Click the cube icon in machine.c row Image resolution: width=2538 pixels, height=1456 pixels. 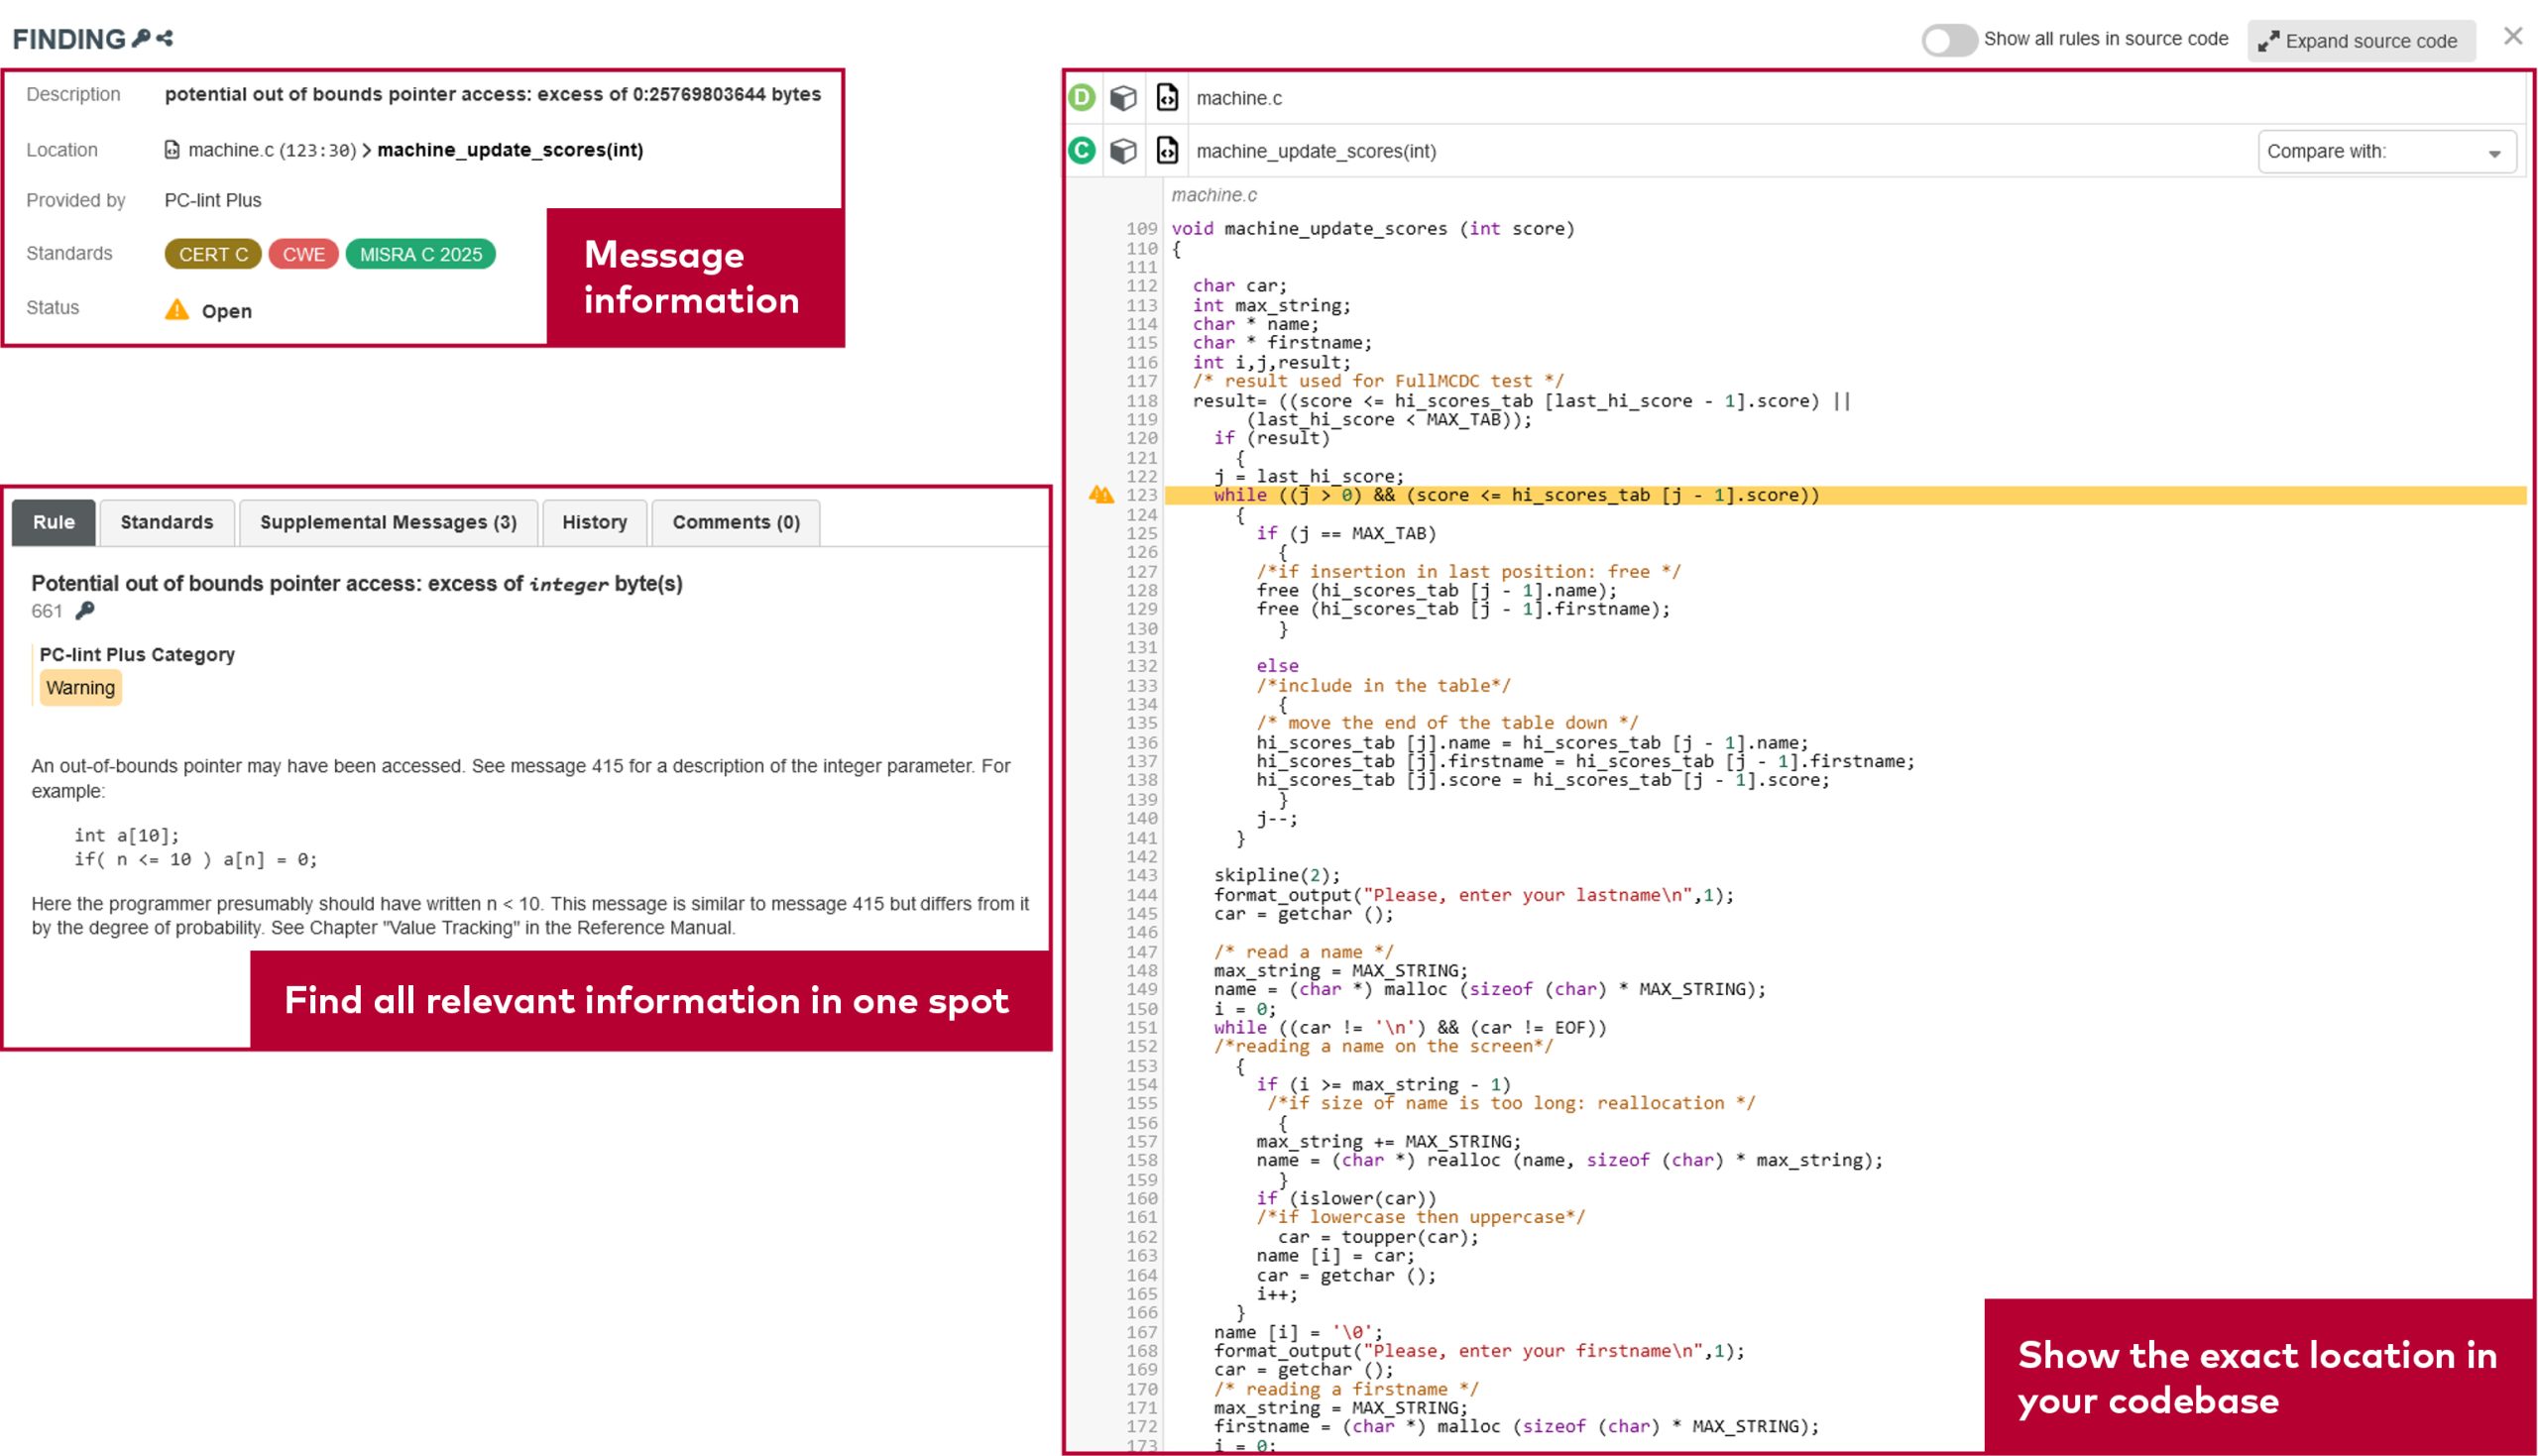[x=1124, y=98]
